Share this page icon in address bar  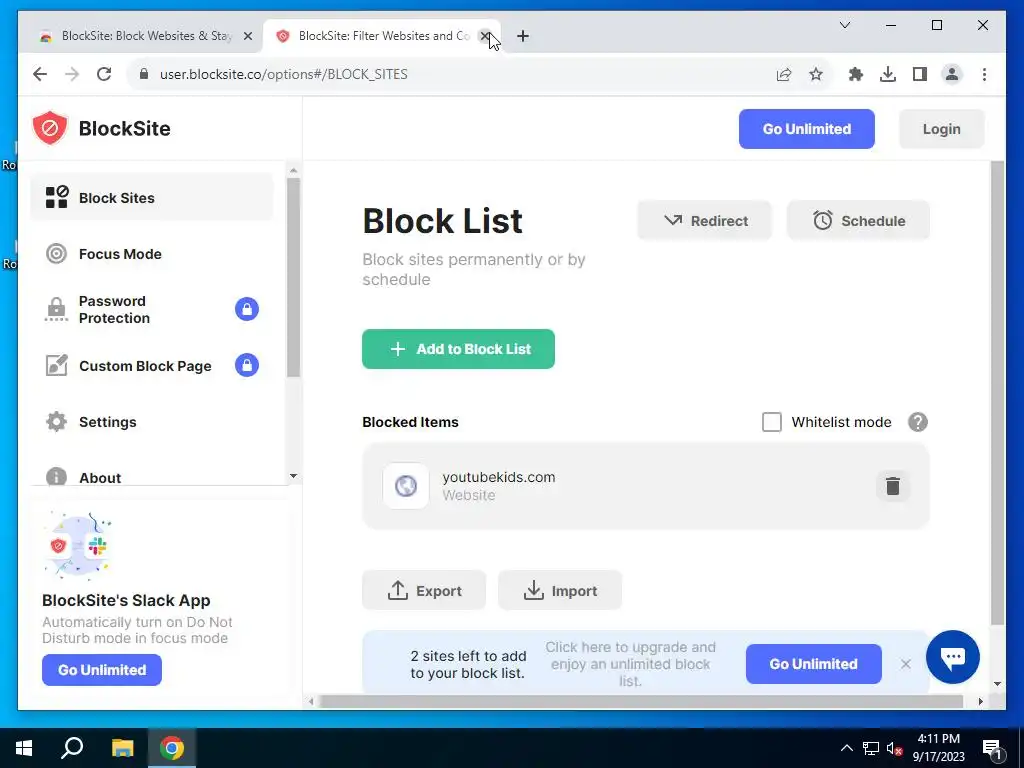click(x=784, y=74)
